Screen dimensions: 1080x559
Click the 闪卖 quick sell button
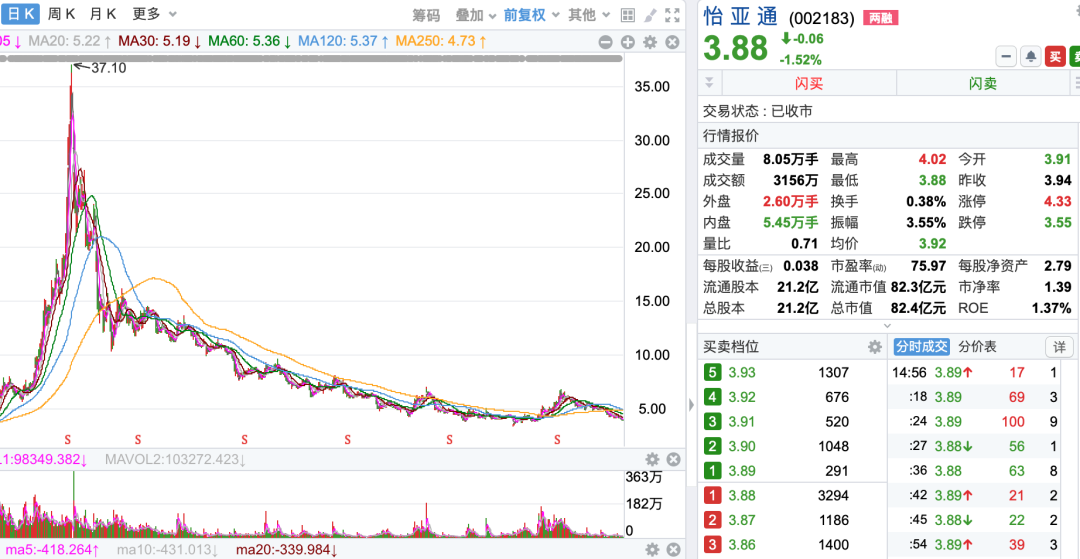pos(982,83)
